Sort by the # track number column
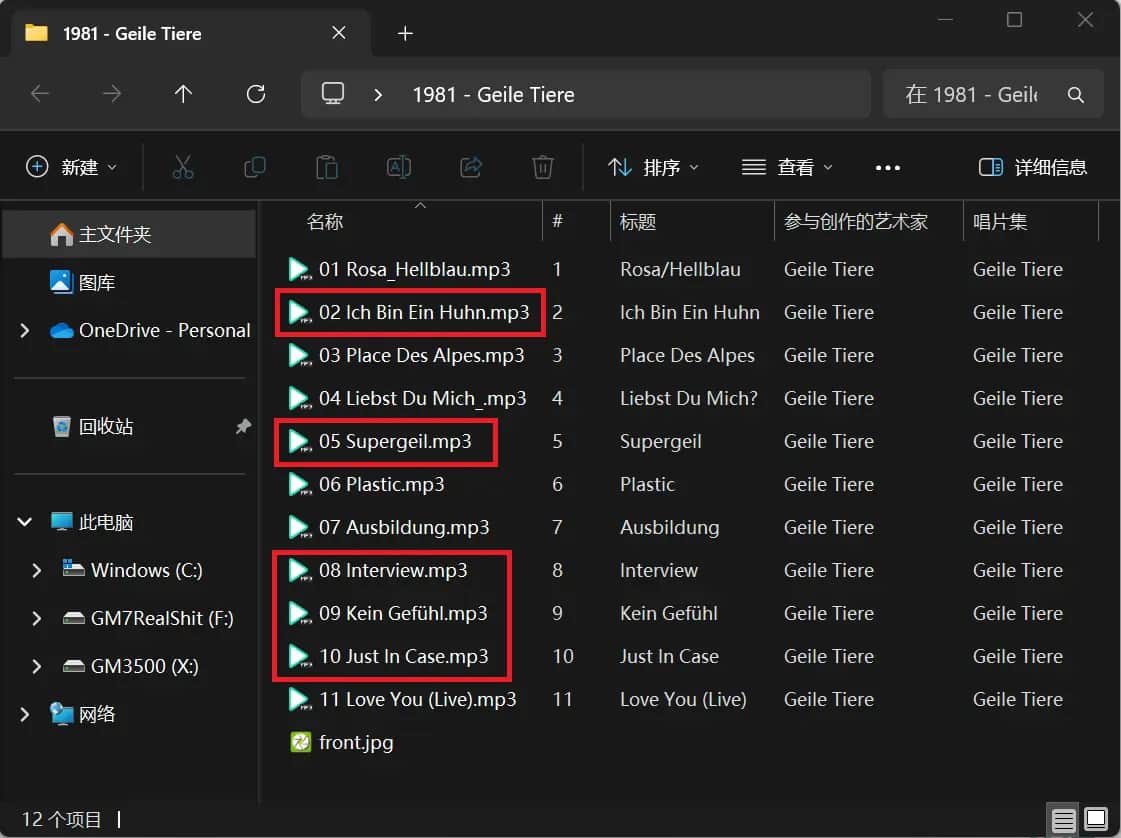 click(x=558, y=221)
